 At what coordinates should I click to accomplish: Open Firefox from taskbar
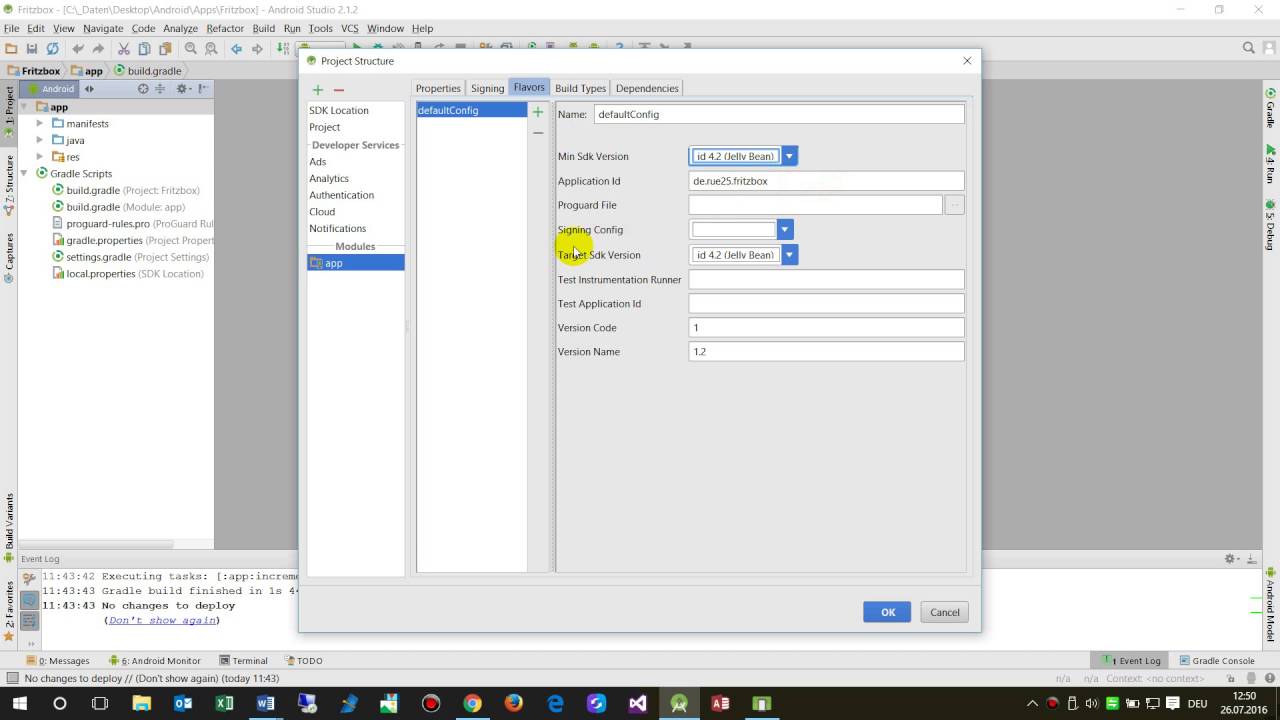coord(513,703)
